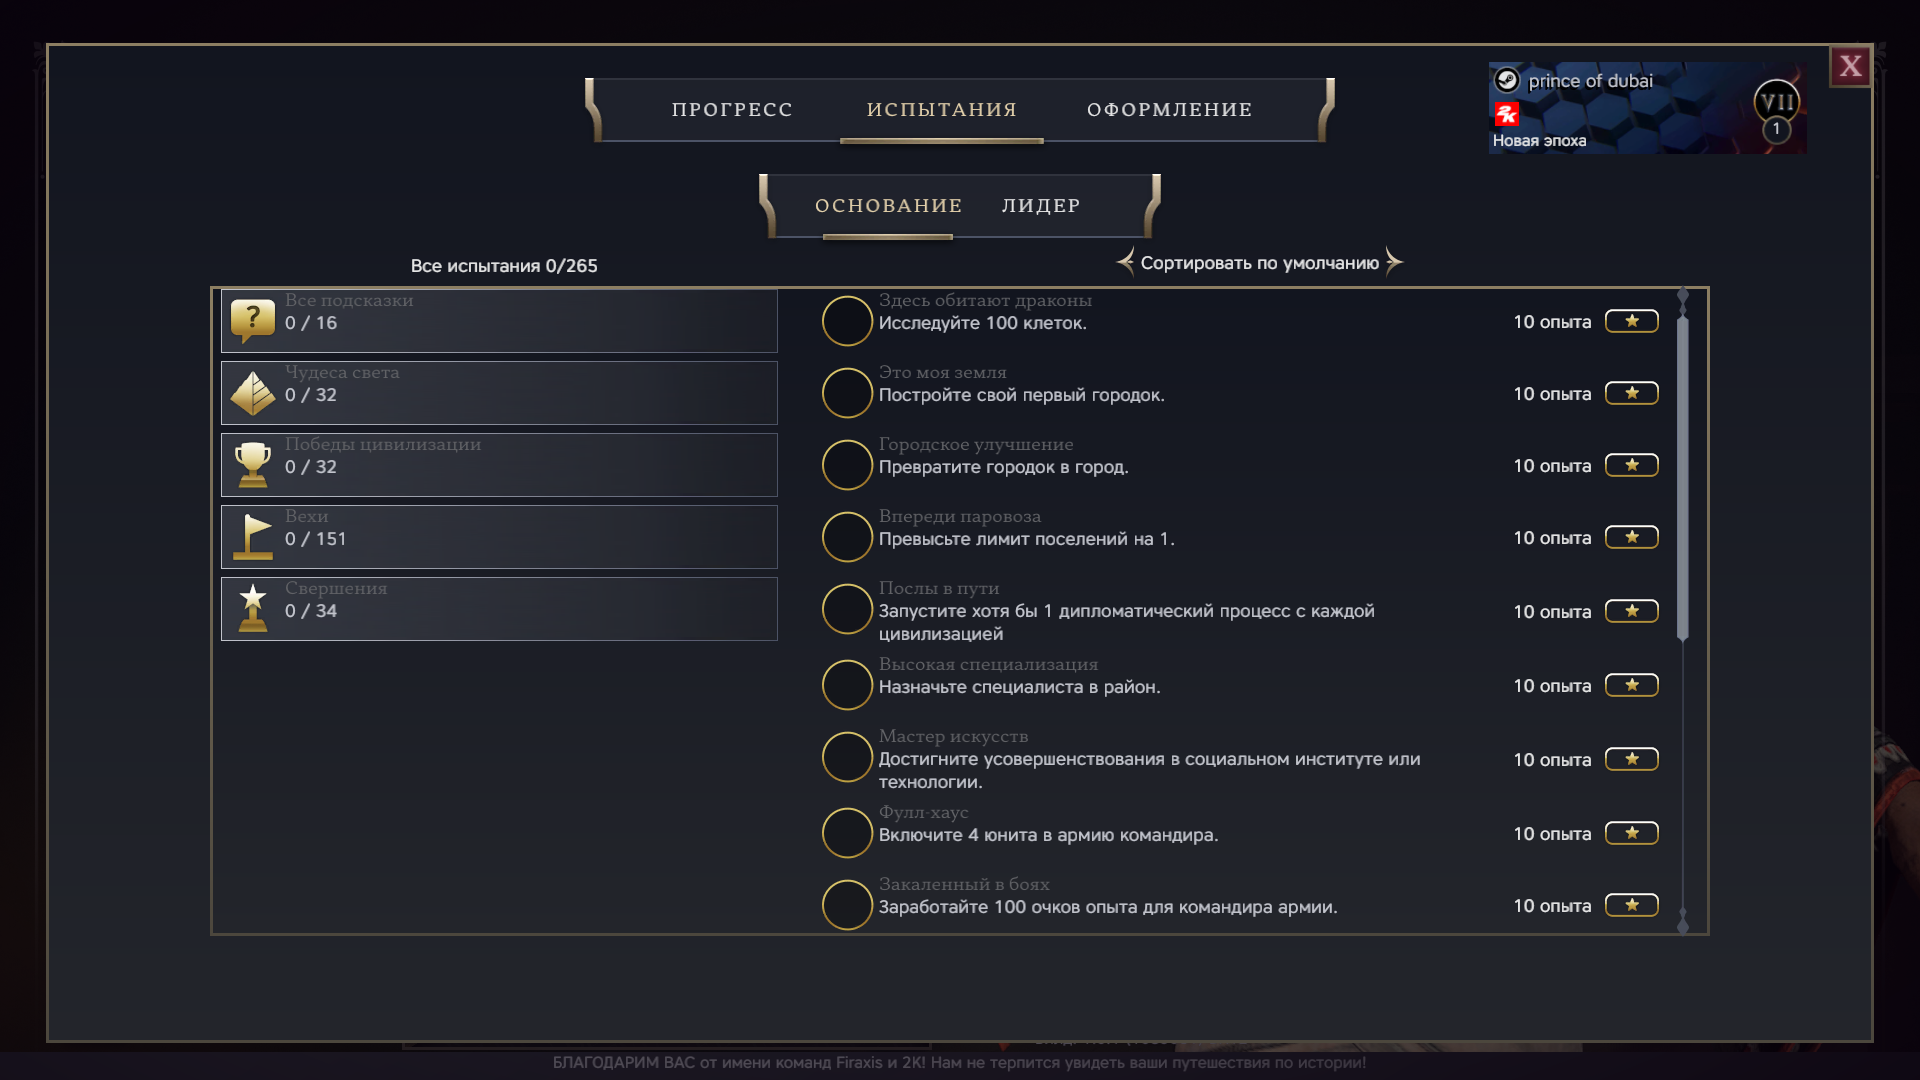Open the Свершения star statue category
The image size is (1920, 1080).
[x=499, y=609]
